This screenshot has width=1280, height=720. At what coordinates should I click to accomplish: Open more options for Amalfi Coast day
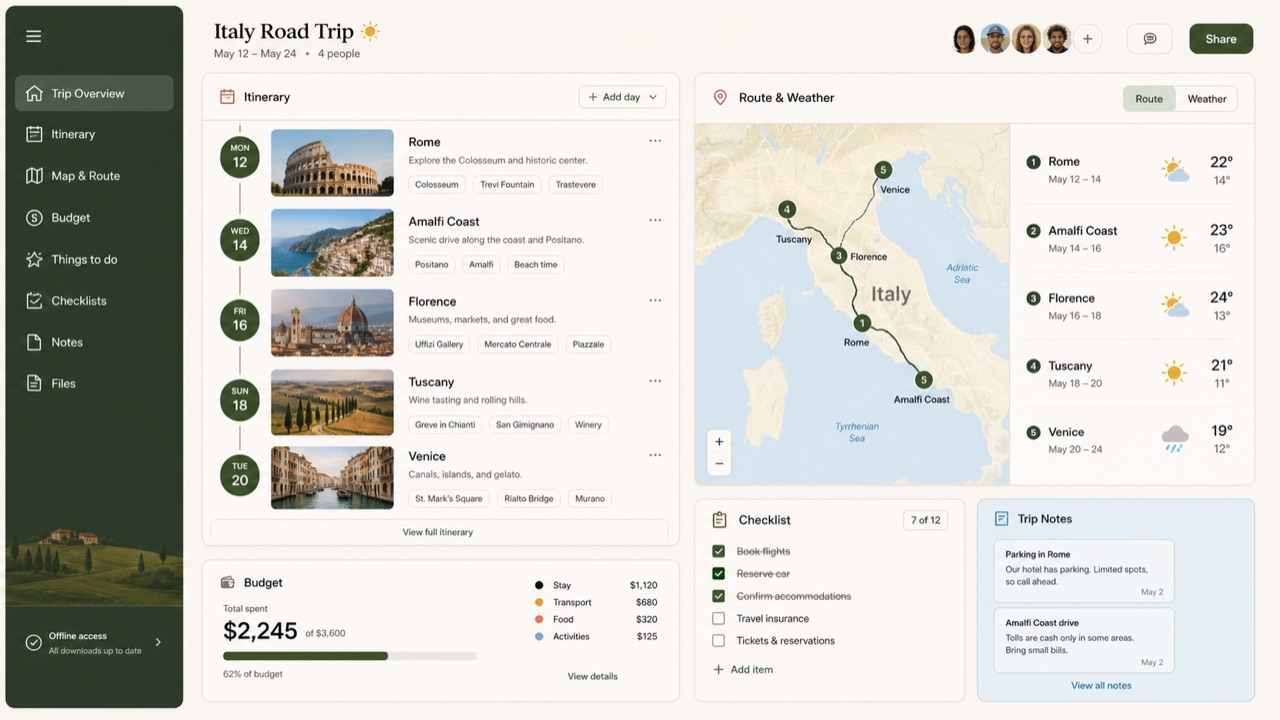coord(655,220)
